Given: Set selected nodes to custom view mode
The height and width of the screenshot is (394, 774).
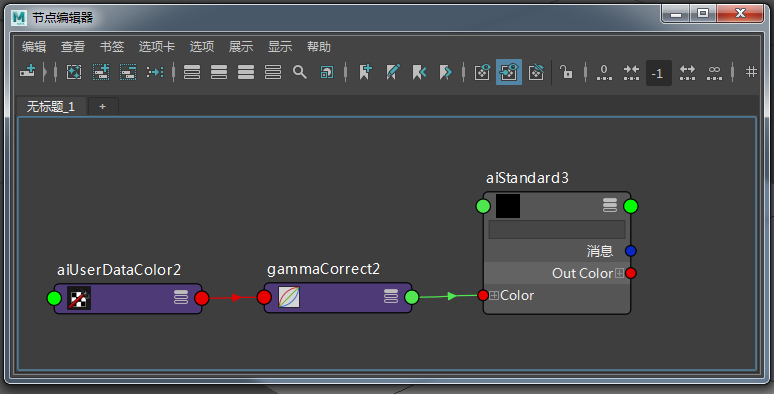Looking at the screenshot, I should click(272, 72).
